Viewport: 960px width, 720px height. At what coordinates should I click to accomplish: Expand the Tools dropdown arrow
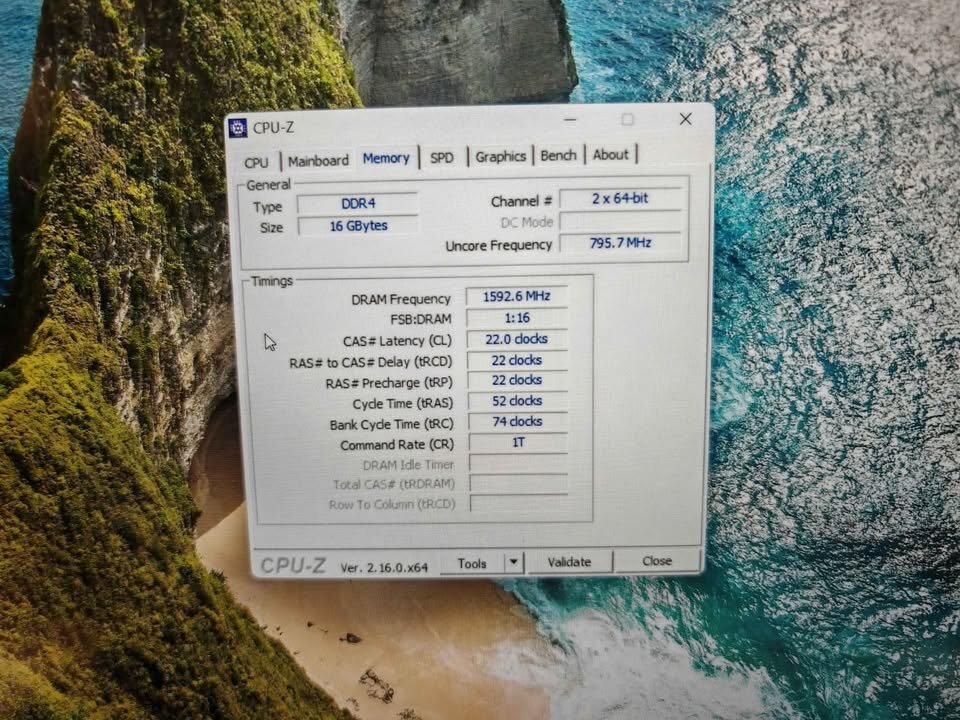(x=514, y=563)
